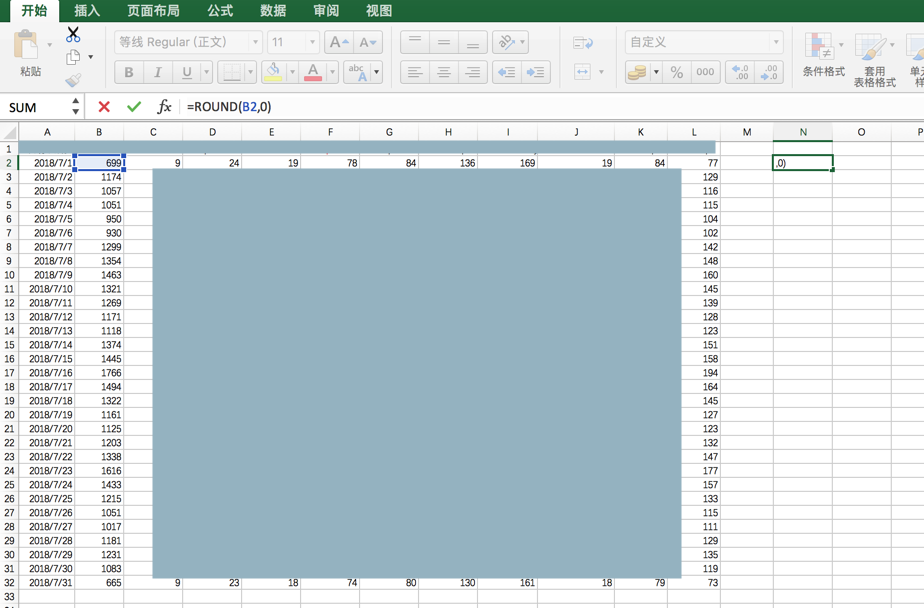Open 条件格式 conditional formatting
The image size is (924, 608).
point(823,55)
